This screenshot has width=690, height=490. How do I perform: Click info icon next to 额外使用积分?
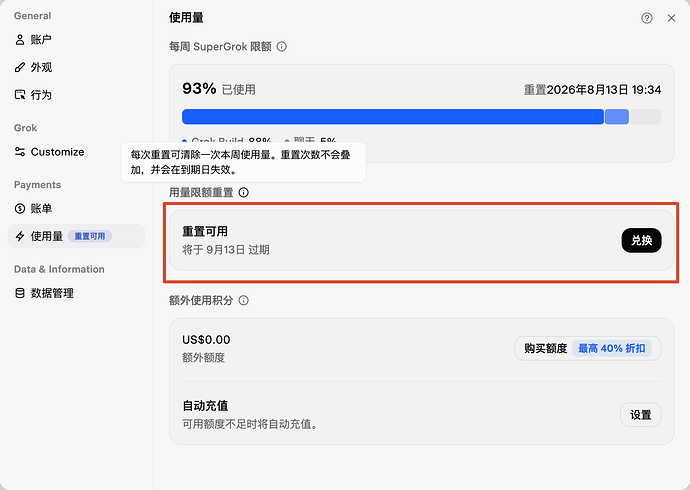coord(243,300)
